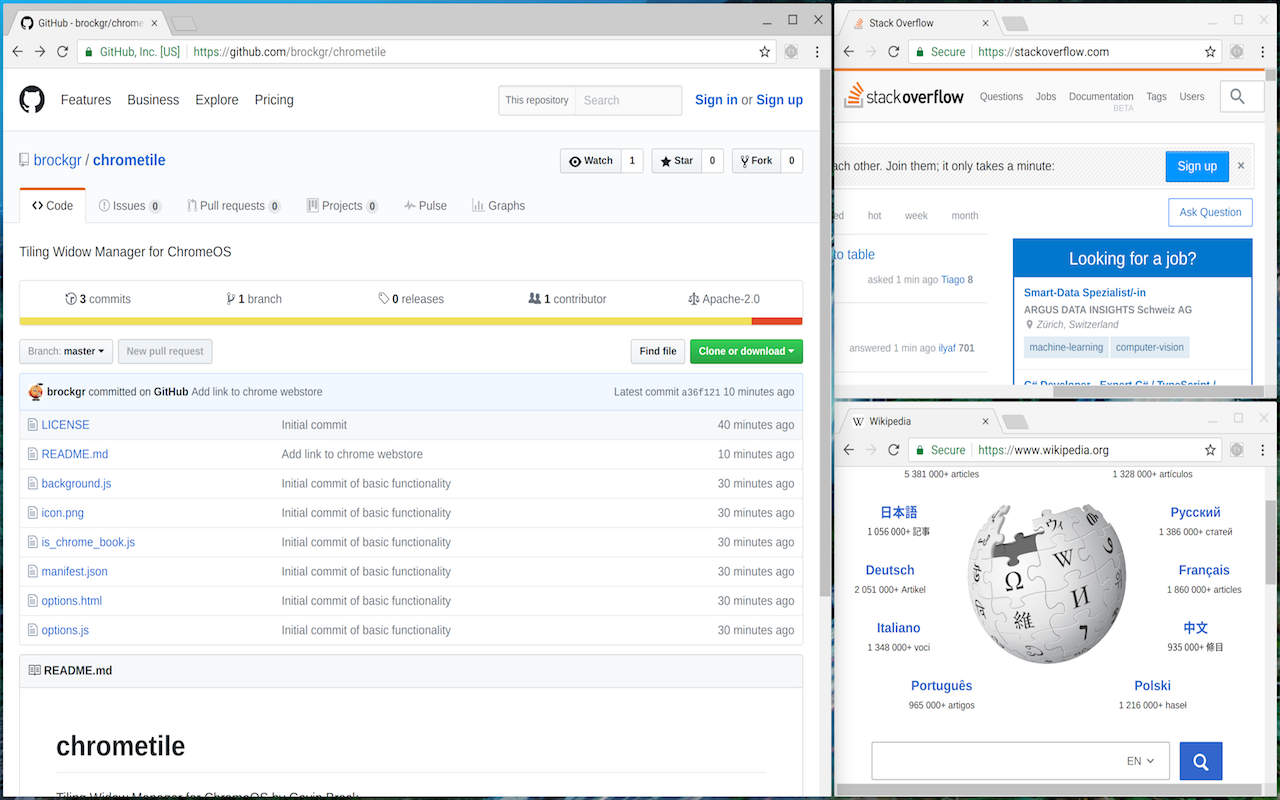Bookmark the GitHub page via star icon
This screenshot has width=1280, height=800.
pos(764,51)
